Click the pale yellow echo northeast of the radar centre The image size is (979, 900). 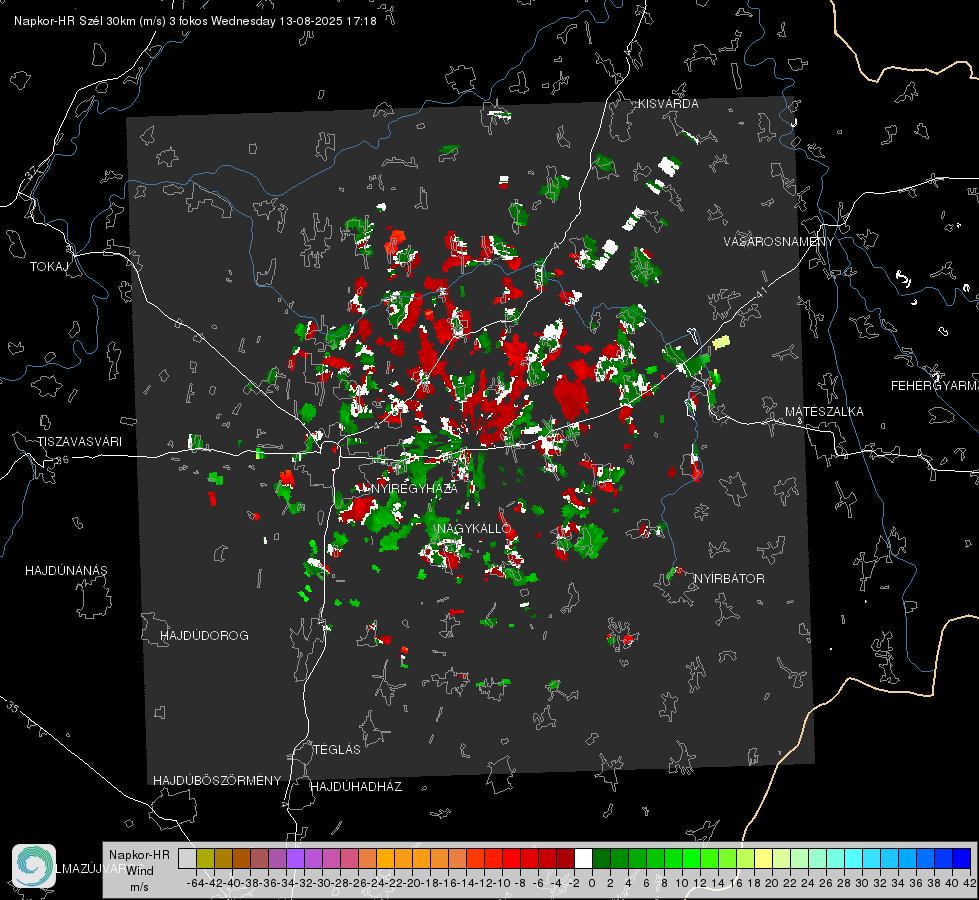tap(721, 342)
